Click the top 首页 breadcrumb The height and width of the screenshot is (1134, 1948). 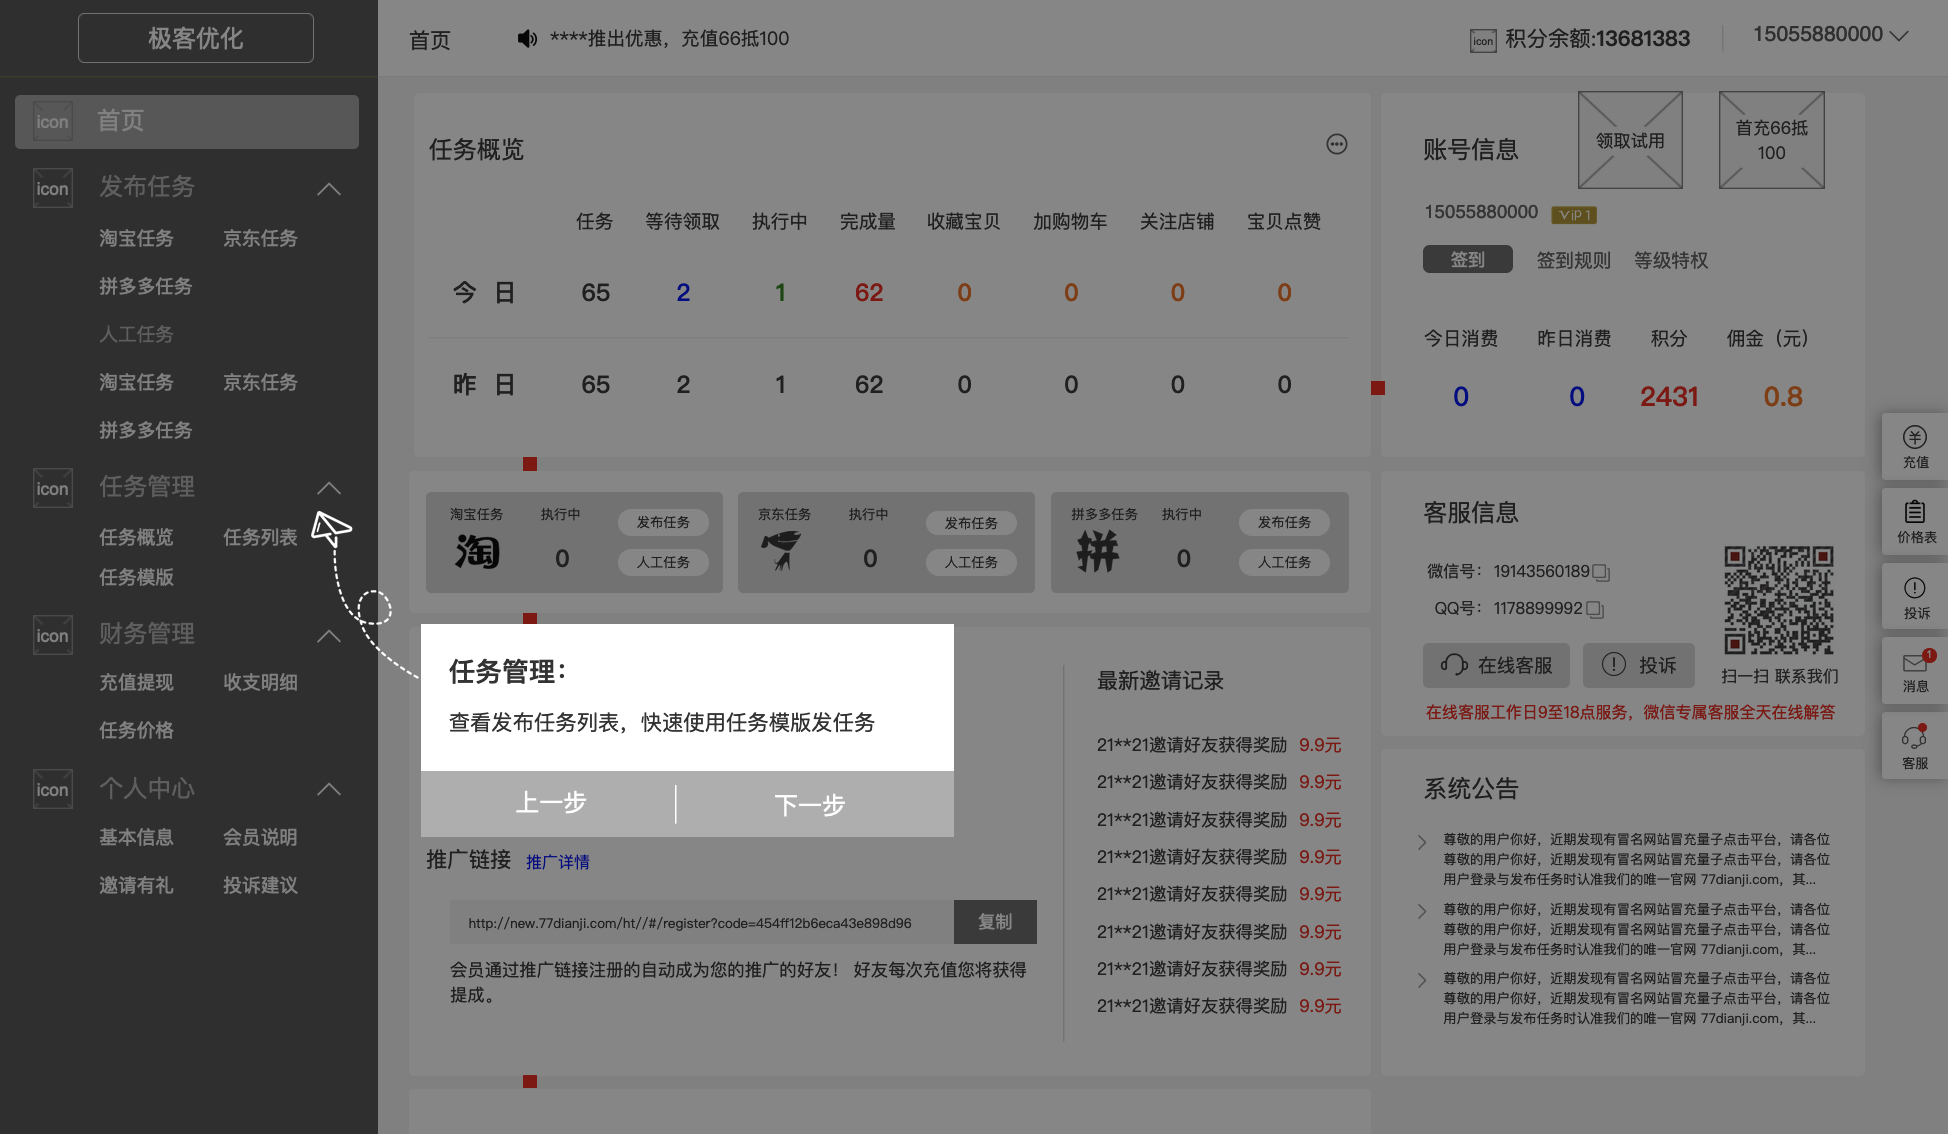tap(430, 40)
